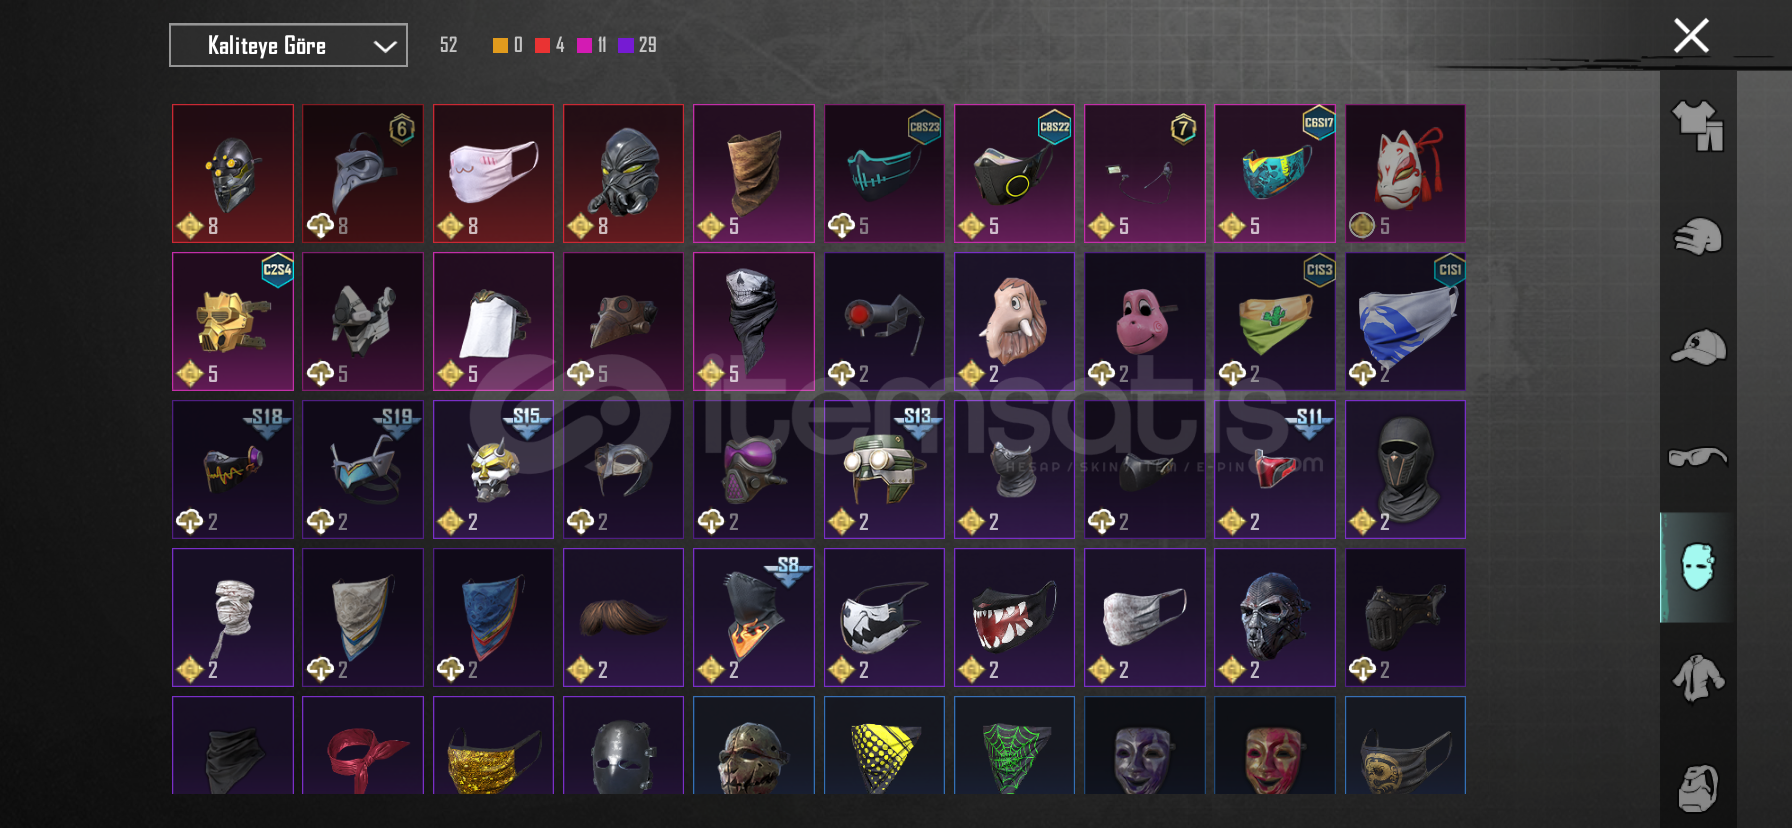Select the white kitsune fox mask item
The image size is (1792, 828).
pos(1405,173)
